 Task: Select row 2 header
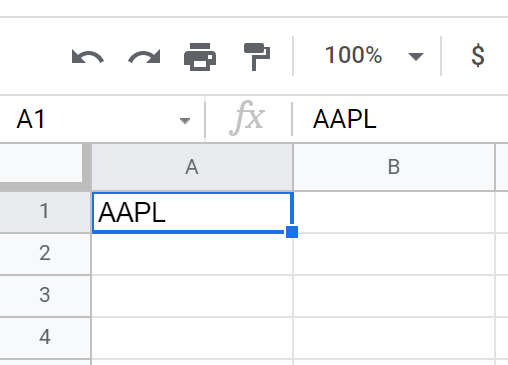click(45, 254)
